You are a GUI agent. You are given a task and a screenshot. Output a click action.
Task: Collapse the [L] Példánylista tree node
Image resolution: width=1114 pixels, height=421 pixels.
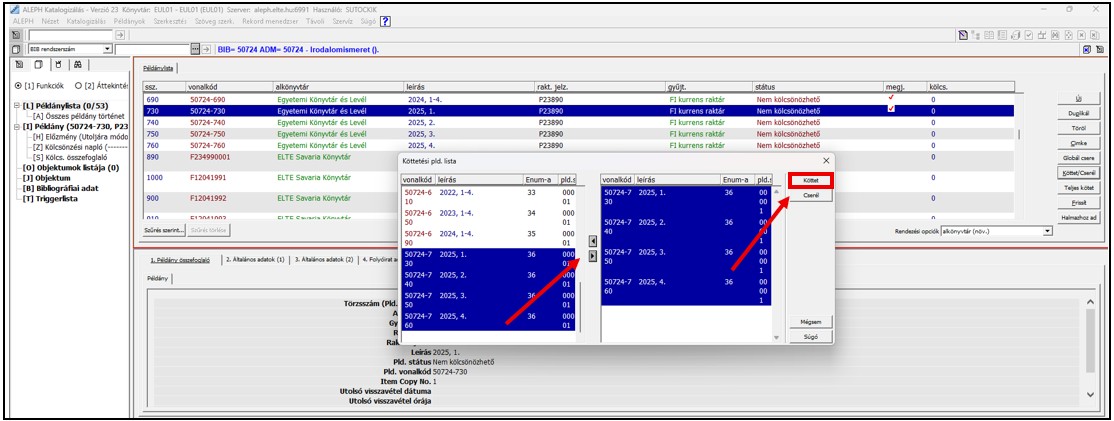click(16, 105)
